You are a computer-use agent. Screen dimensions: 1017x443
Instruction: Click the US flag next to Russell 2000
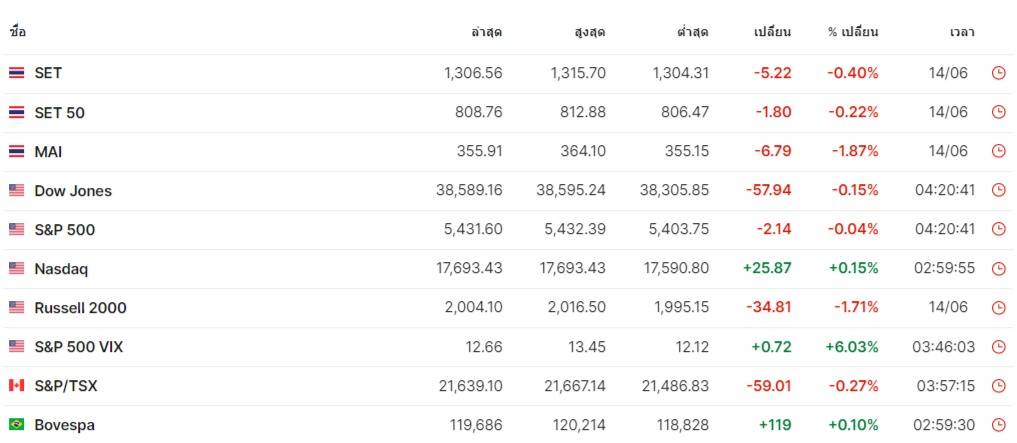(16, 307)
